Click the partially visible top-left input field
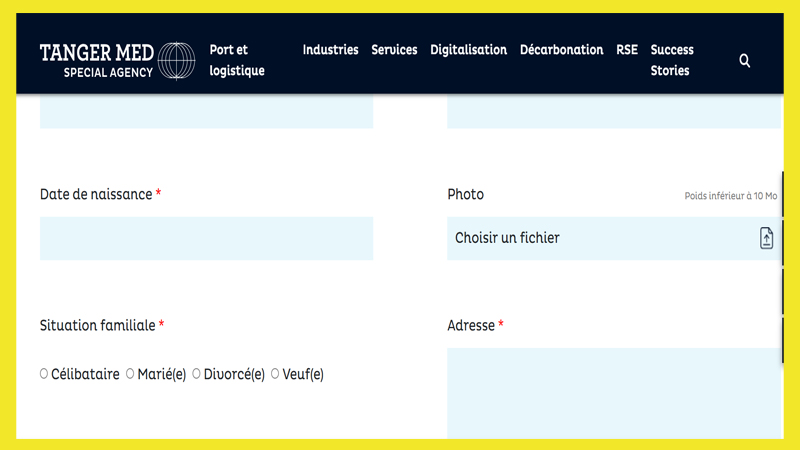Screen dimensions: 800x450 pos(207,111)
